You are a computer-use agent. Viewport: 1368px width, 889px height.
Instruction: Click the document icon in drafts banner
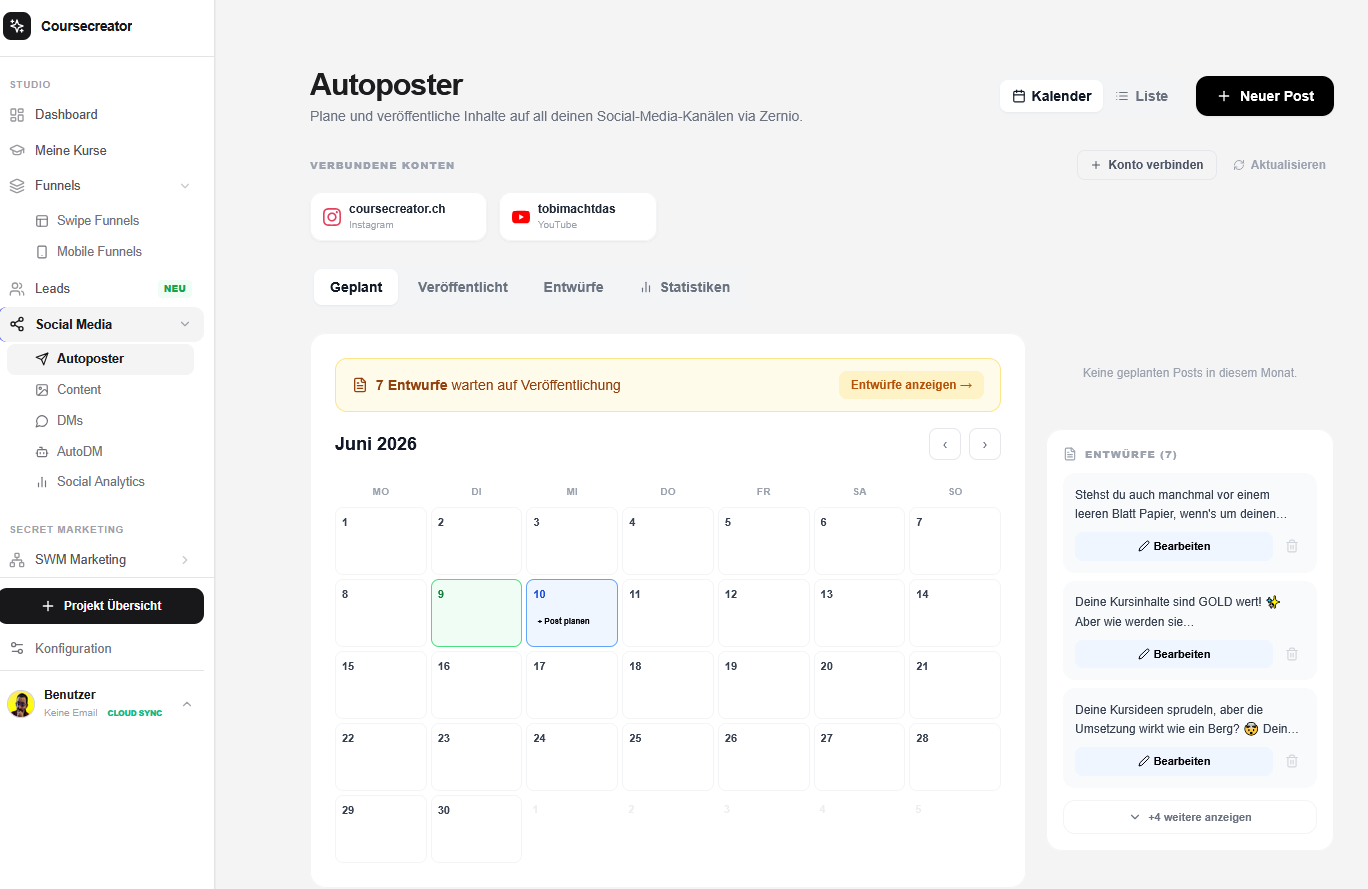point(360,385)
